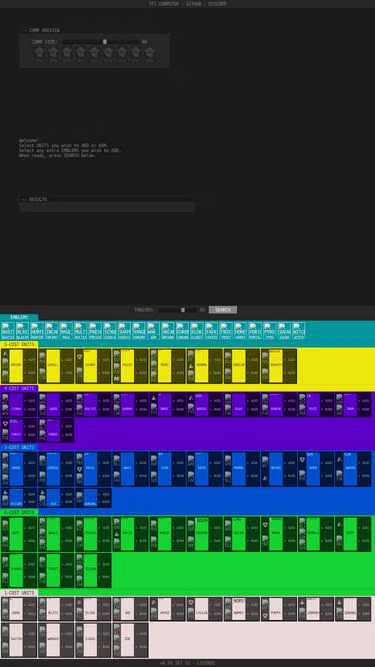Select the Frost emblem icon
375x667 pixels.
click(226, 331)
